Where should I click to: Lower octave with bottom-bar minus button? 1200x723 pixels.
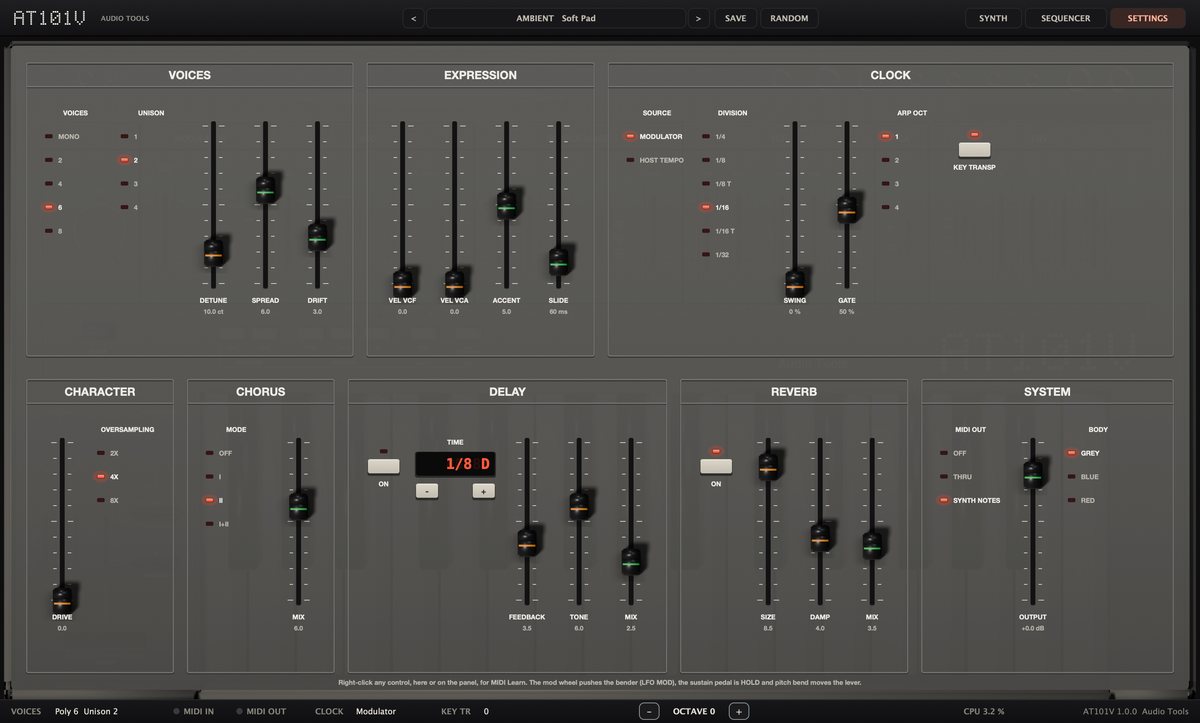coord(650,711)
